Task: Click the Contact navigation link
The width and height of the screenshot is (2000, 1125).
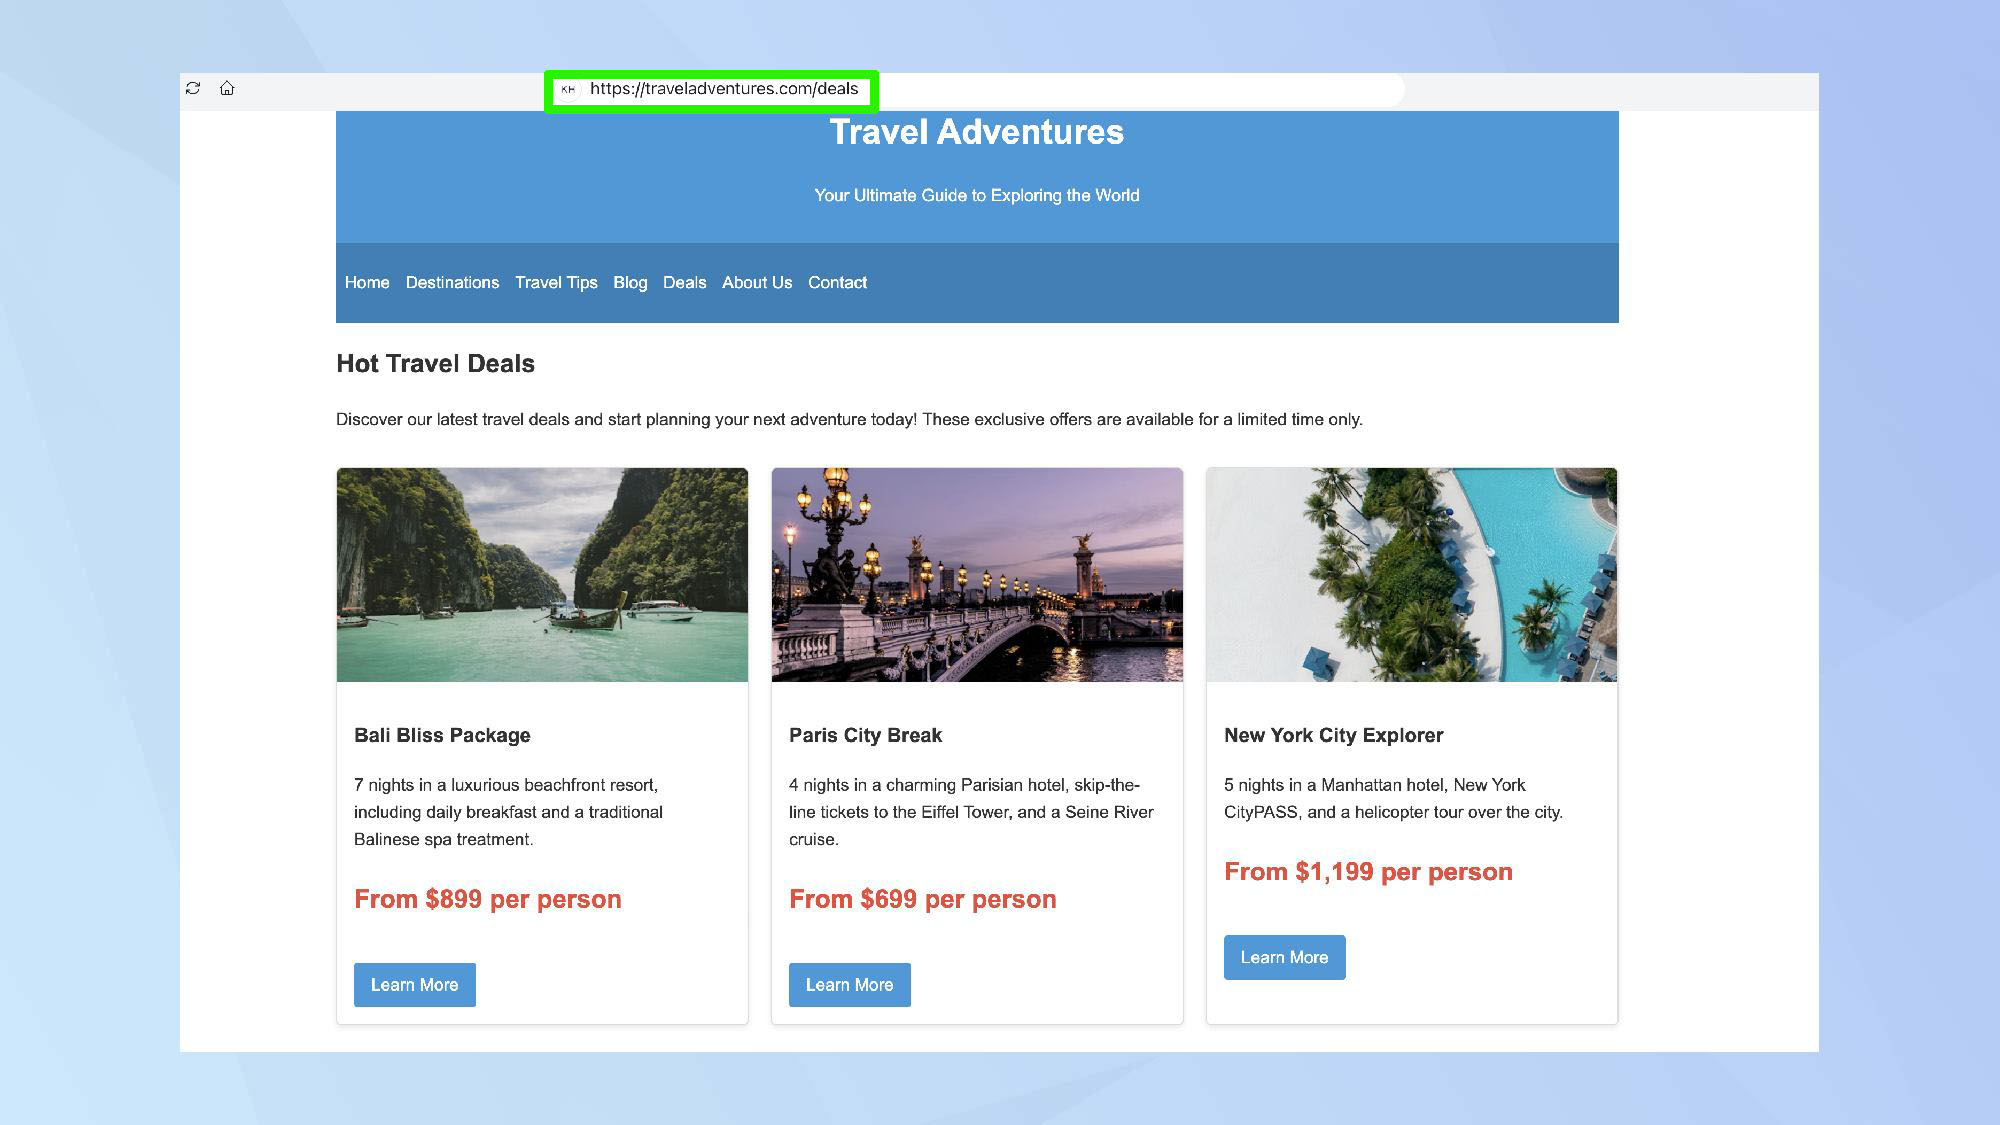Action: (x=837, y=283)
